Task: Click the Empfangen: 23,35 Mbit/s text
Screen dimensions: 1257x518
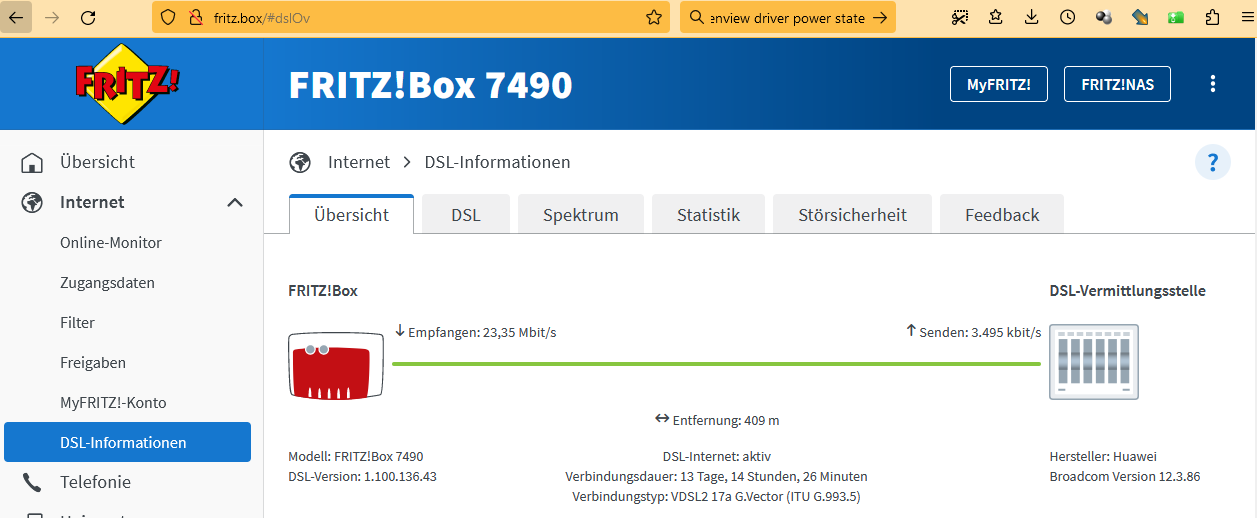Action: (x=482, y=332)
